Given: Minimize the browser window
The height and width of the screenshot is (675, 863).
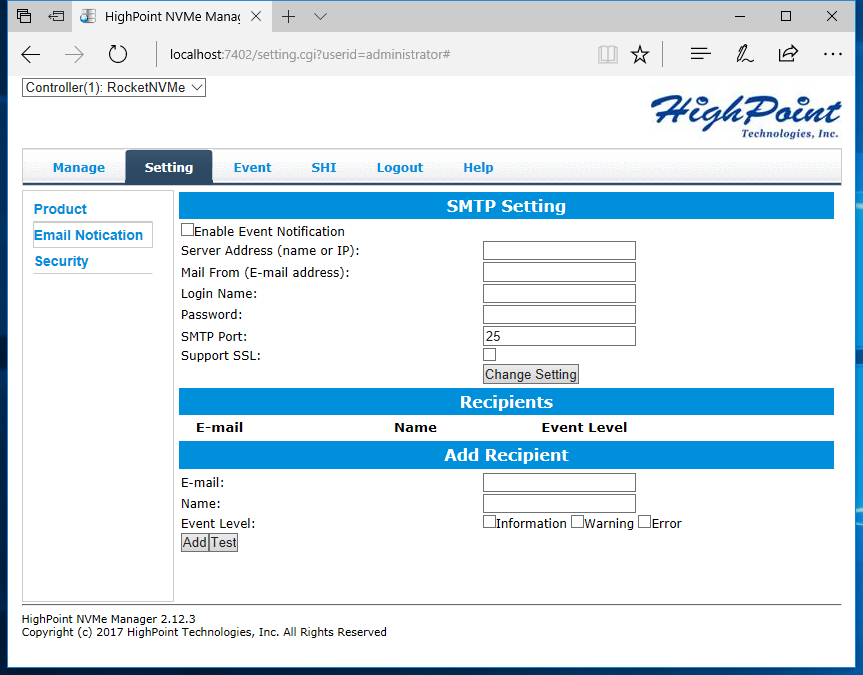Looking at the screenshot, I should click(x=740, y=17).
